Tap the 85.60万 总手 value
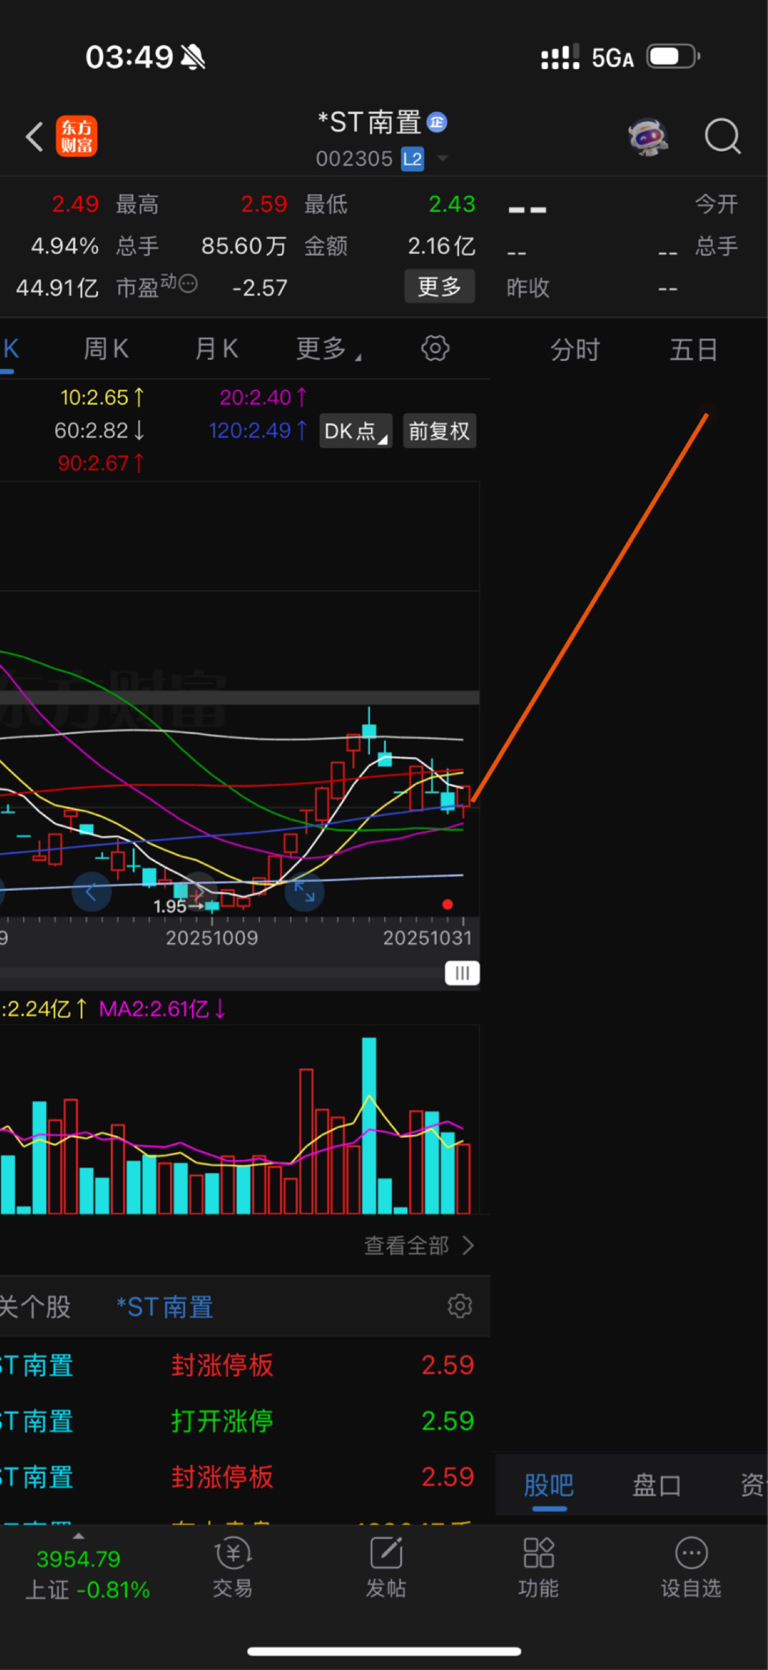 coord(244,246)
